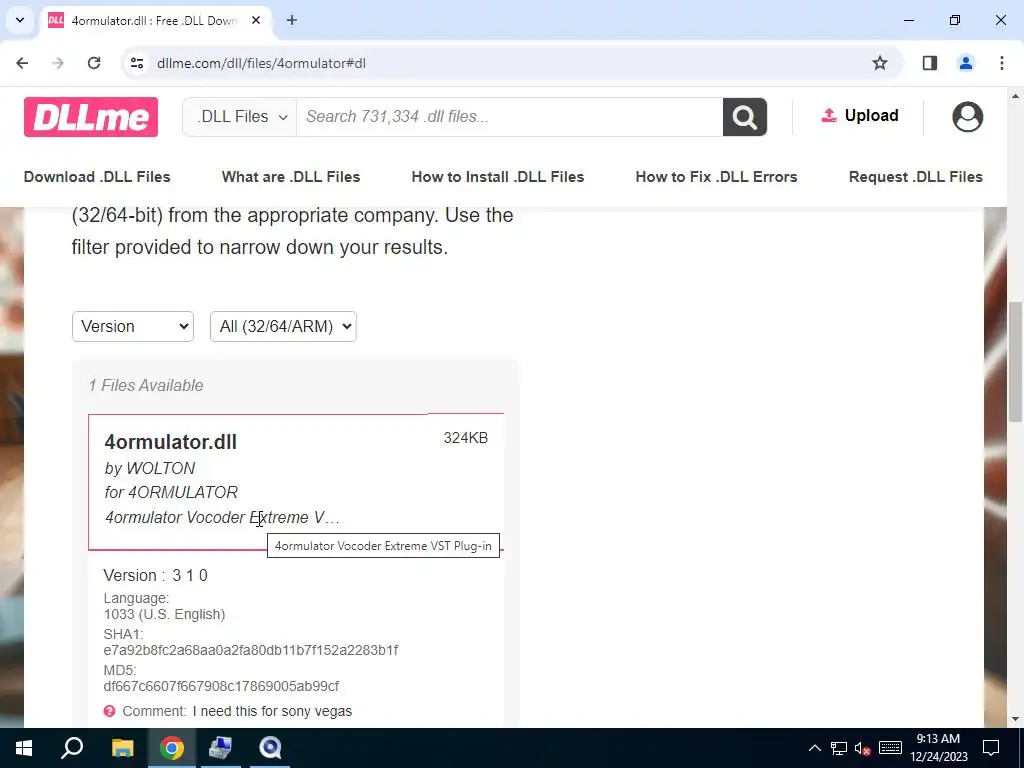Toggle the browser side panel icon
Screen dimensions: 1024x768
pos(930,63)
